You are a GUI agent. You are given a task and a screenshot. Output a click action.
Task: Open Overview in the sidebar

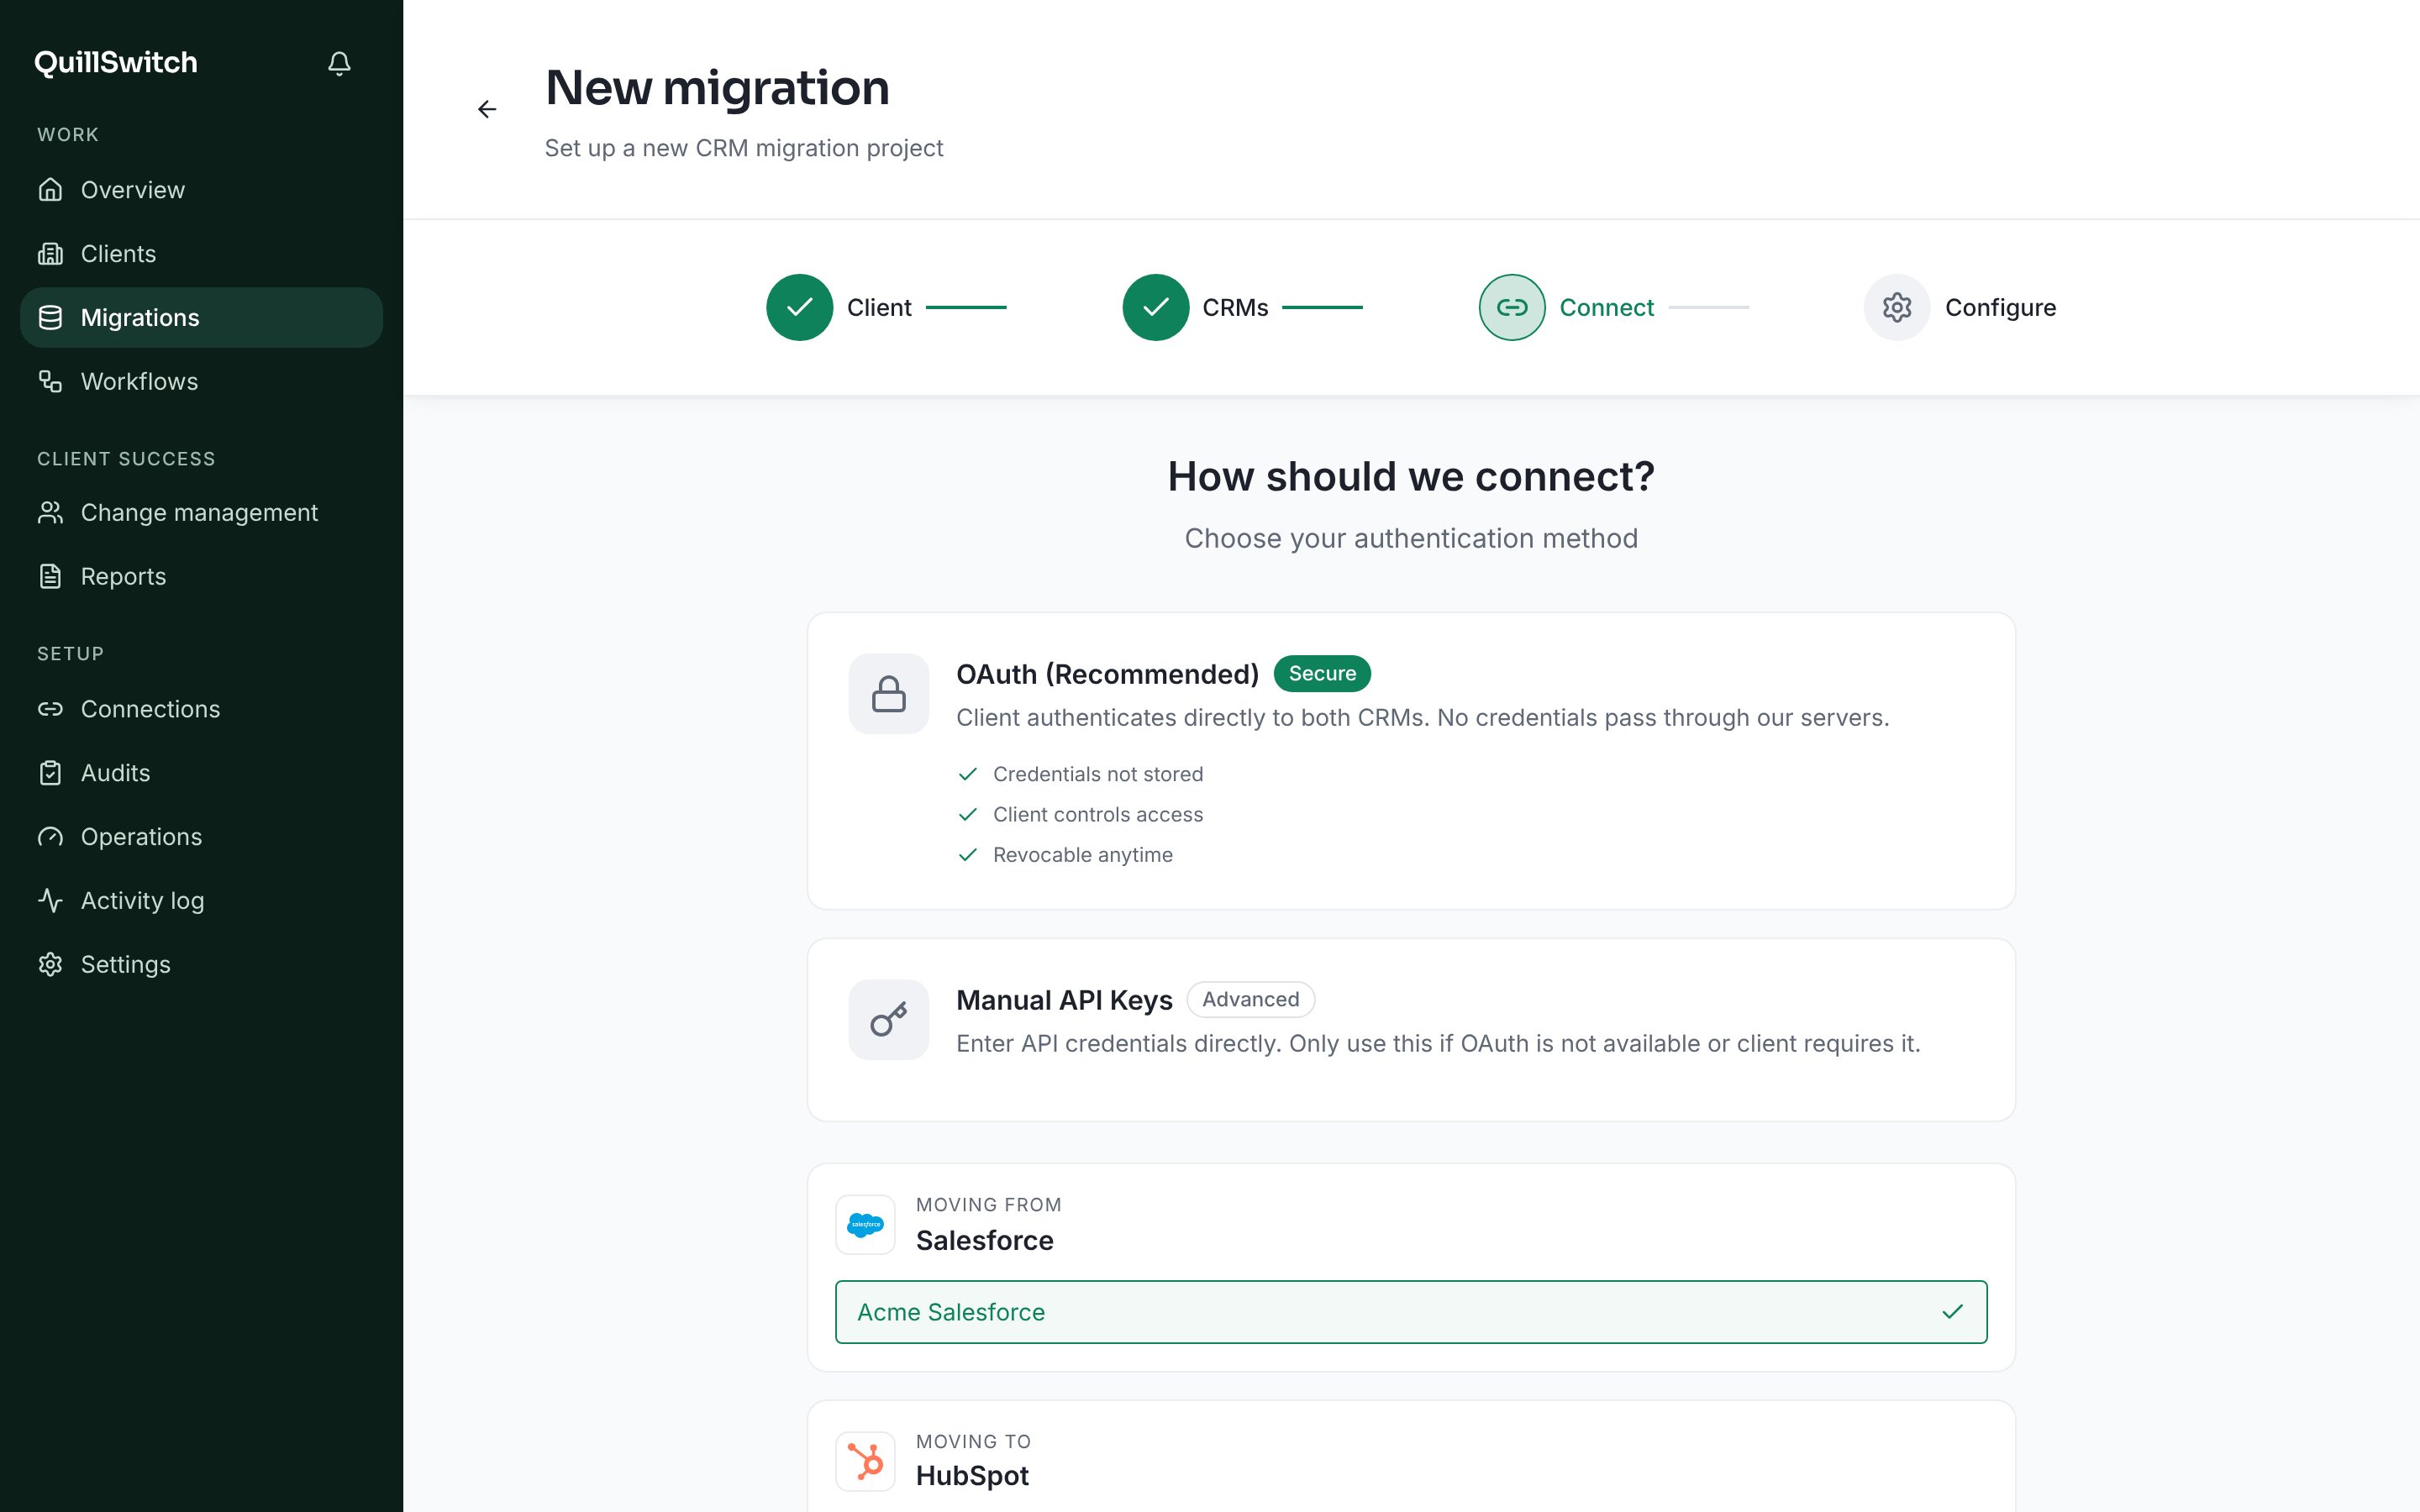click(x=201, y=190)
